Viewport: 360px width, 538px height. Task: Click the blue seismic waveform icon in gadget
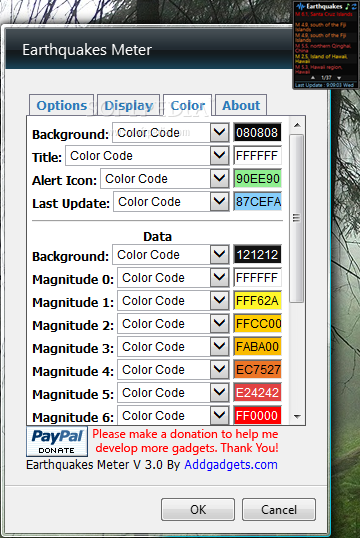pyautogui.click(x=301, y=7)
